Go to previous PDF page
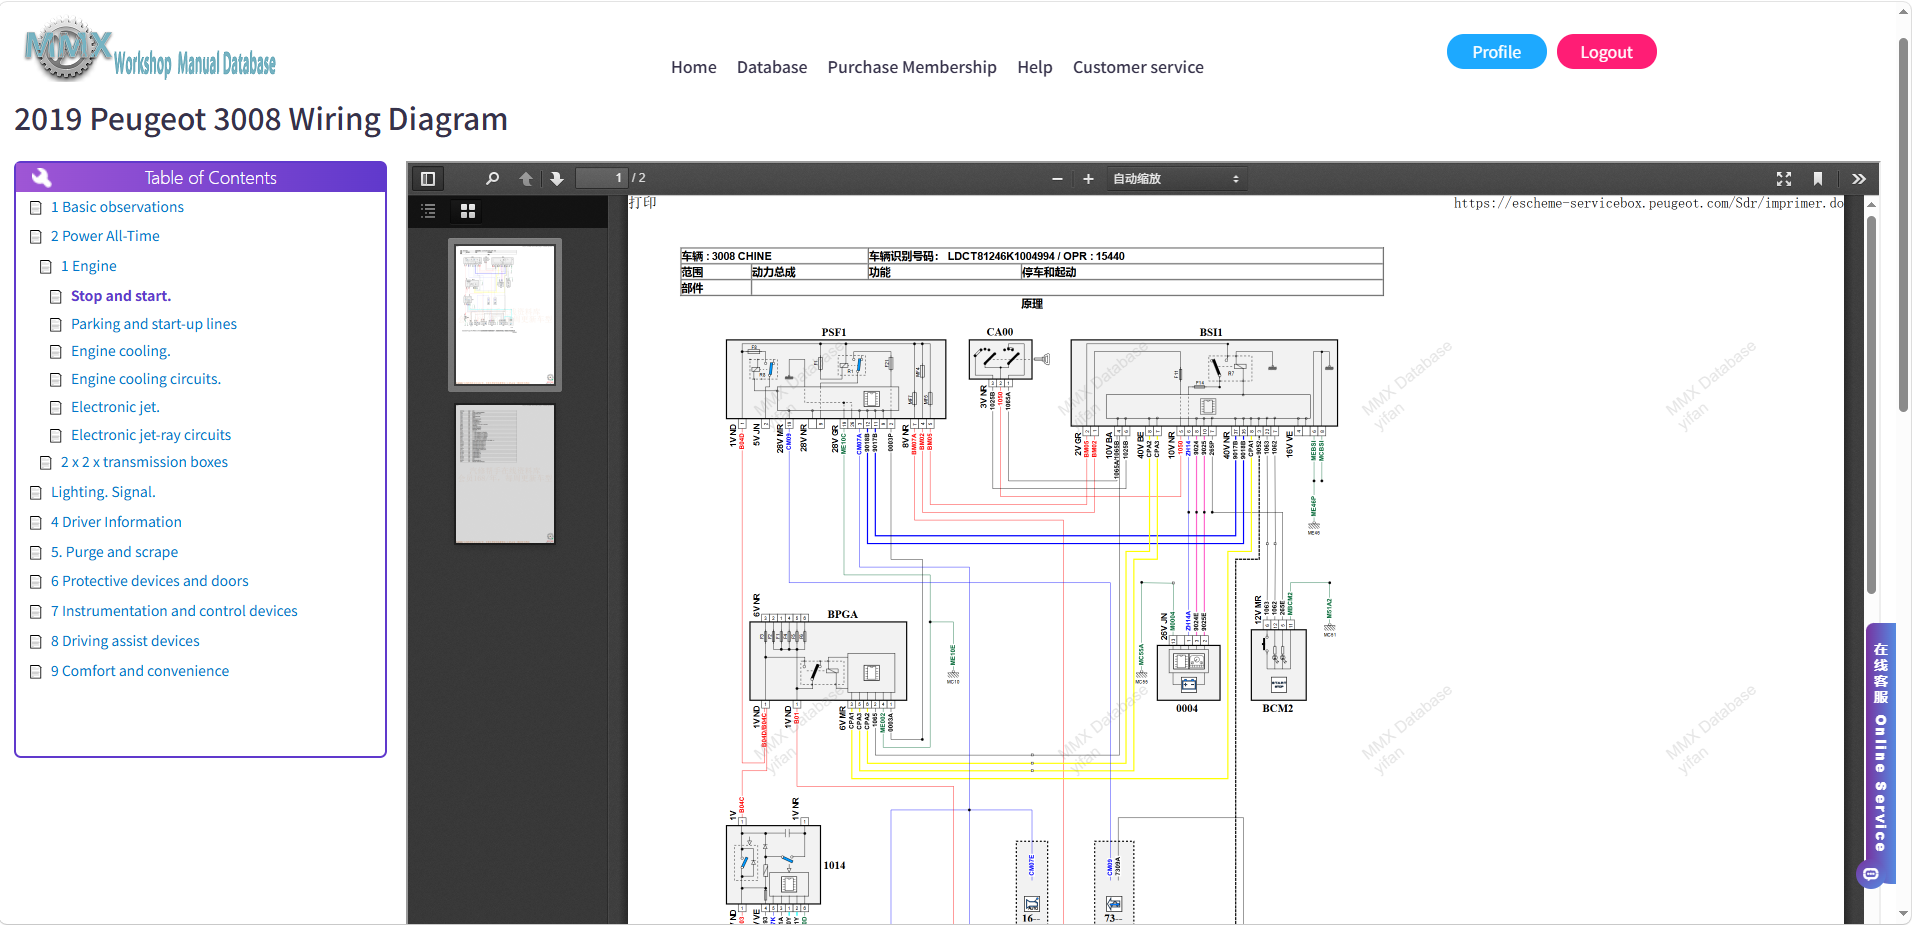The height and width of the screenshot is (925, 1915). (526, 179)
